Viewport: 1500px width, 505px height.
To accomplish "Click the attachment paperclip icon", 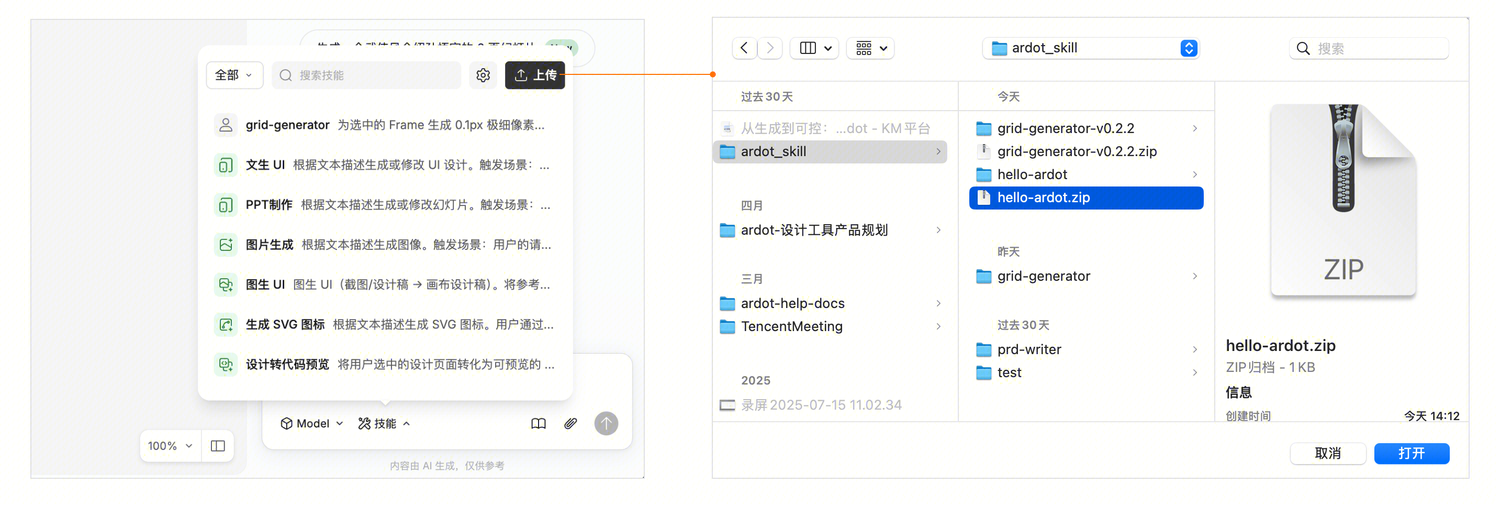I will [570, 424].
